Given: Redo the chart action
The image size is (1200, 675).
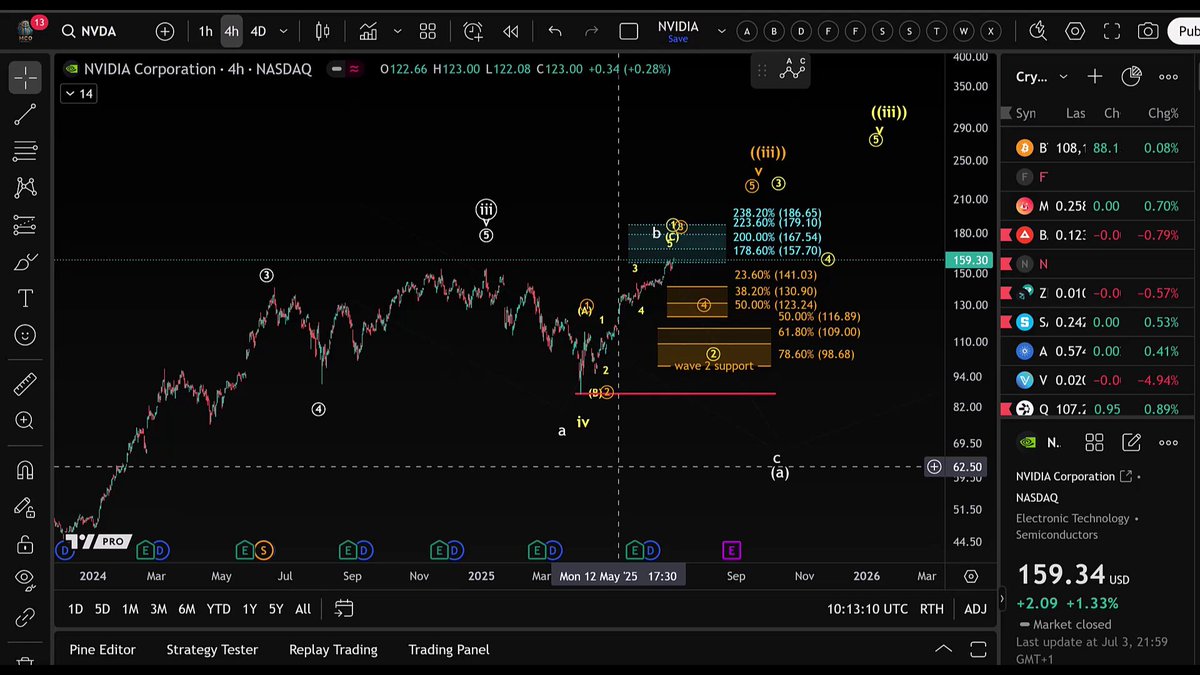Looking at the screenshot, I should pyautogui.click(x=593, y=31).
